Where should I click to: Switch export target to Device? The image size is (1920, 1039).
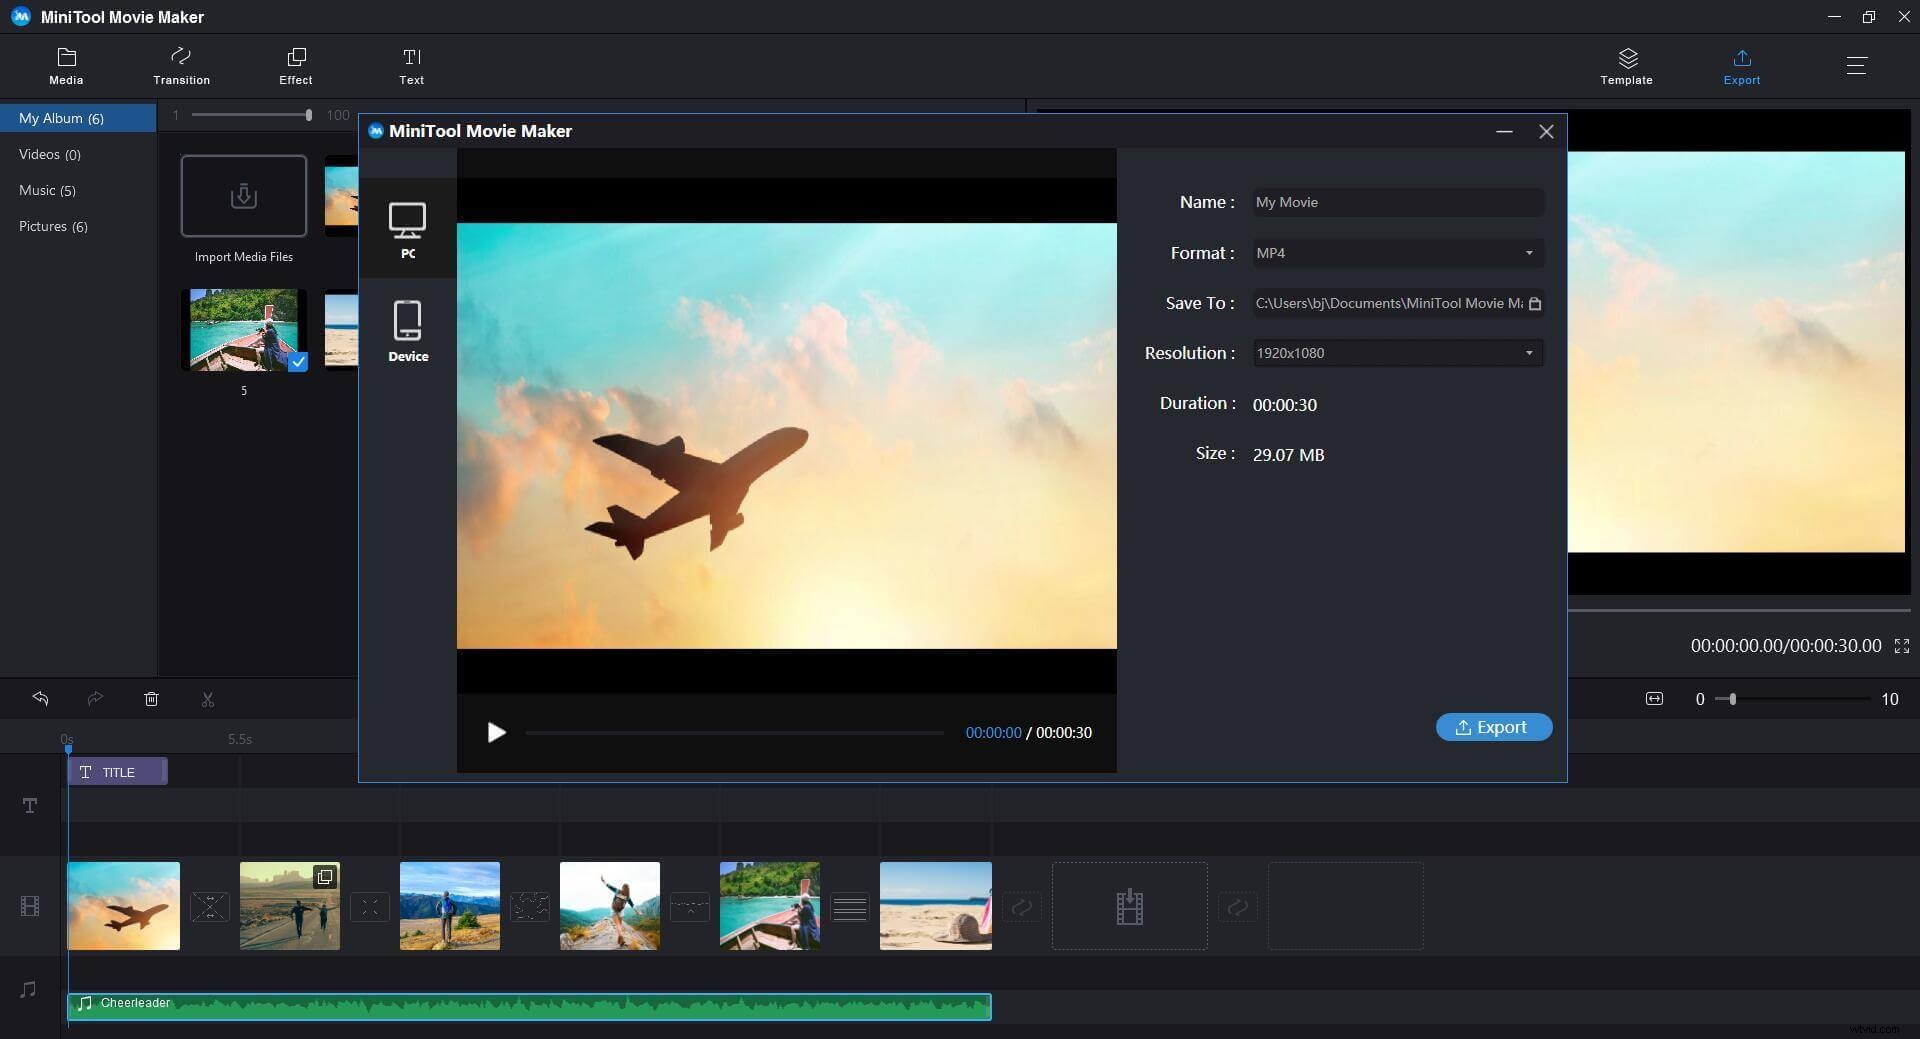coord(408,328)
